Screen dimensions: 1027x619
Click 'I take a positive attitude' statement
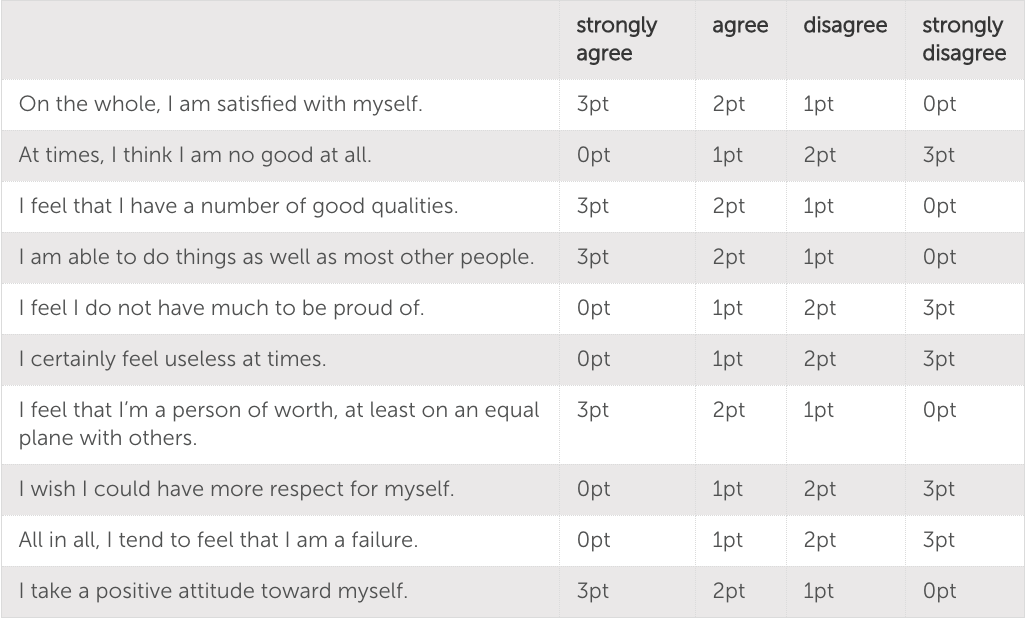pos(213,592)
